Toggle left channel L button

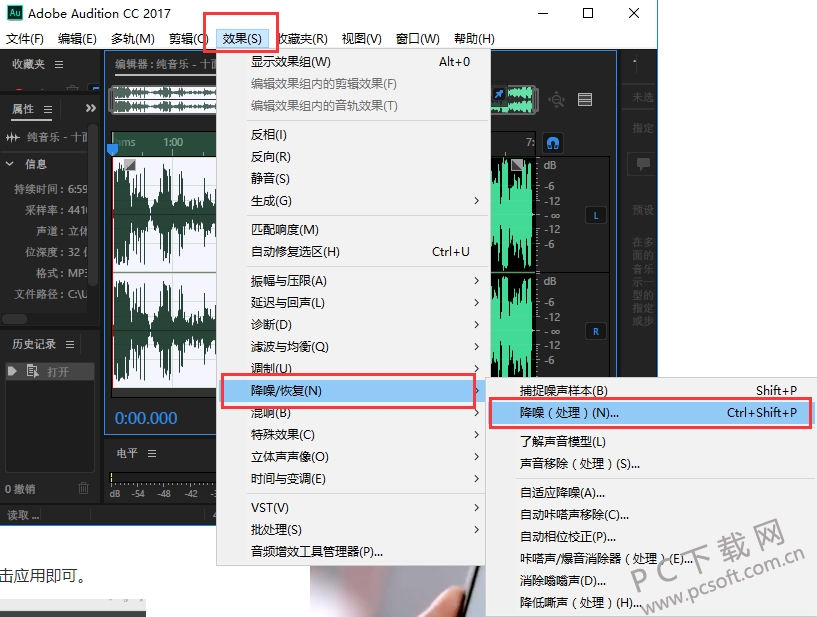pyautogui.click(x=596, y=215)
